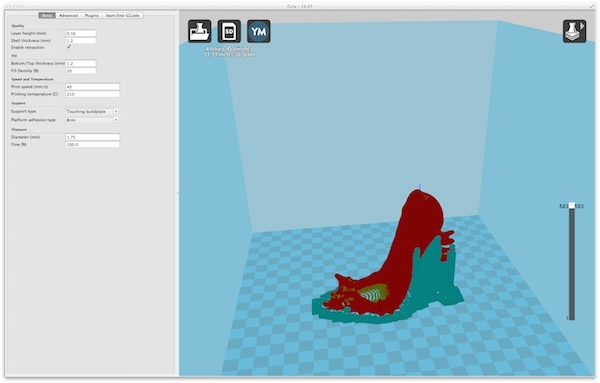The width and height of the screenshot is (600, 383).
Task: Click the save toolpath to SD icon
Action: tap(229, 31)
